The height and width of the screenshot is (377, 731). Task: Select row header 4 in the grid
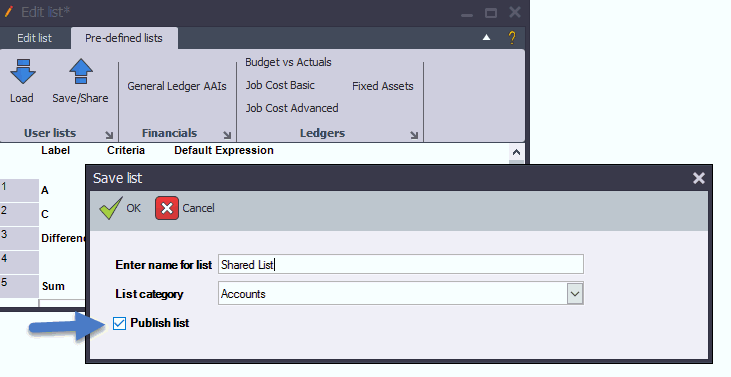19,262
